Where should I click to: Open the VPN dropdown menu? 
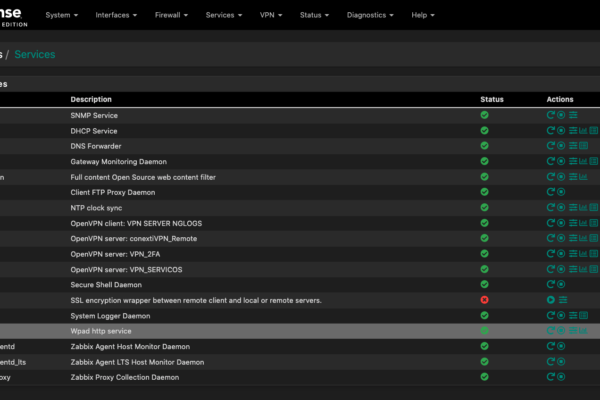point(271,15)
